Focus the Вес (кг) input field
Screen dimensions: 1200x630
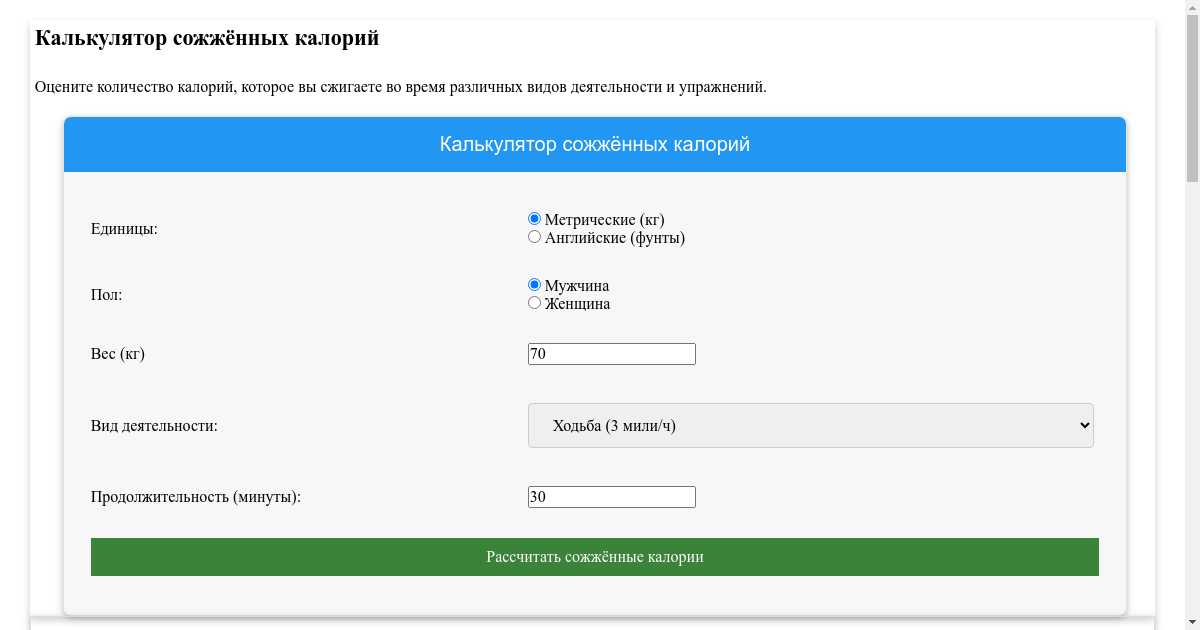pos(611,354)
